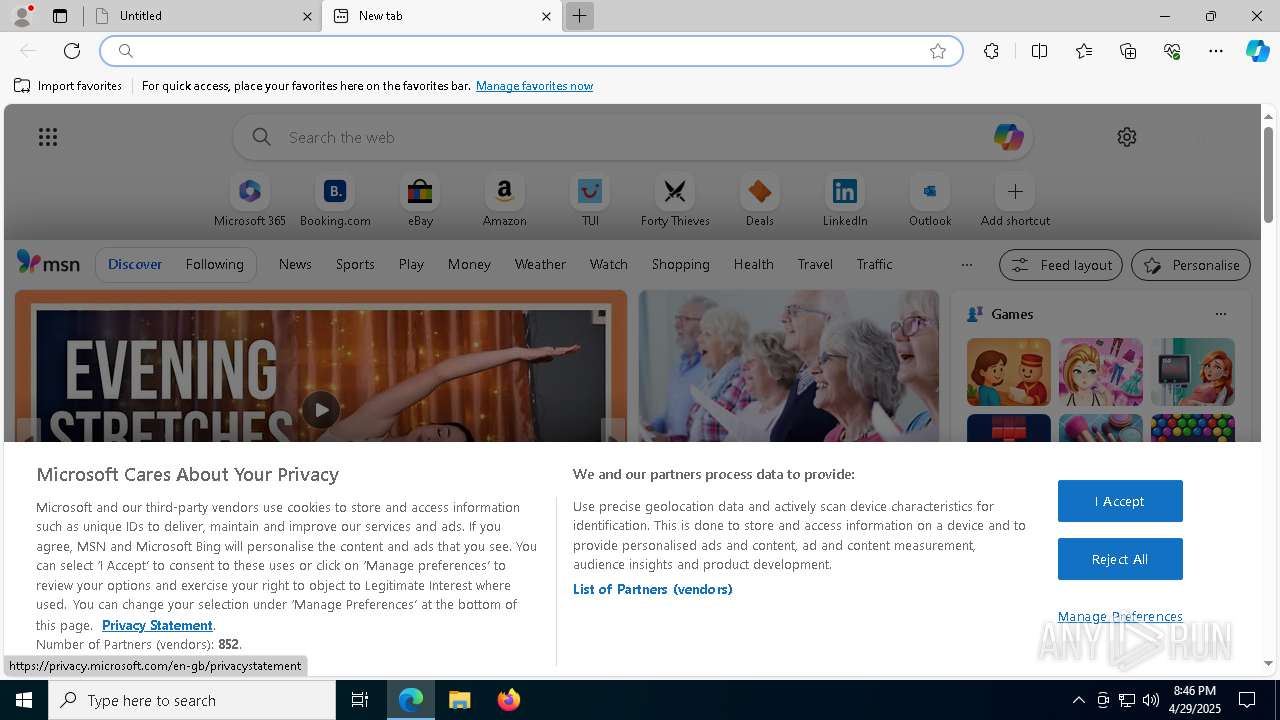Click the Add shortcut plus icon
The image size is (1280, 720).
(1015, 191)
